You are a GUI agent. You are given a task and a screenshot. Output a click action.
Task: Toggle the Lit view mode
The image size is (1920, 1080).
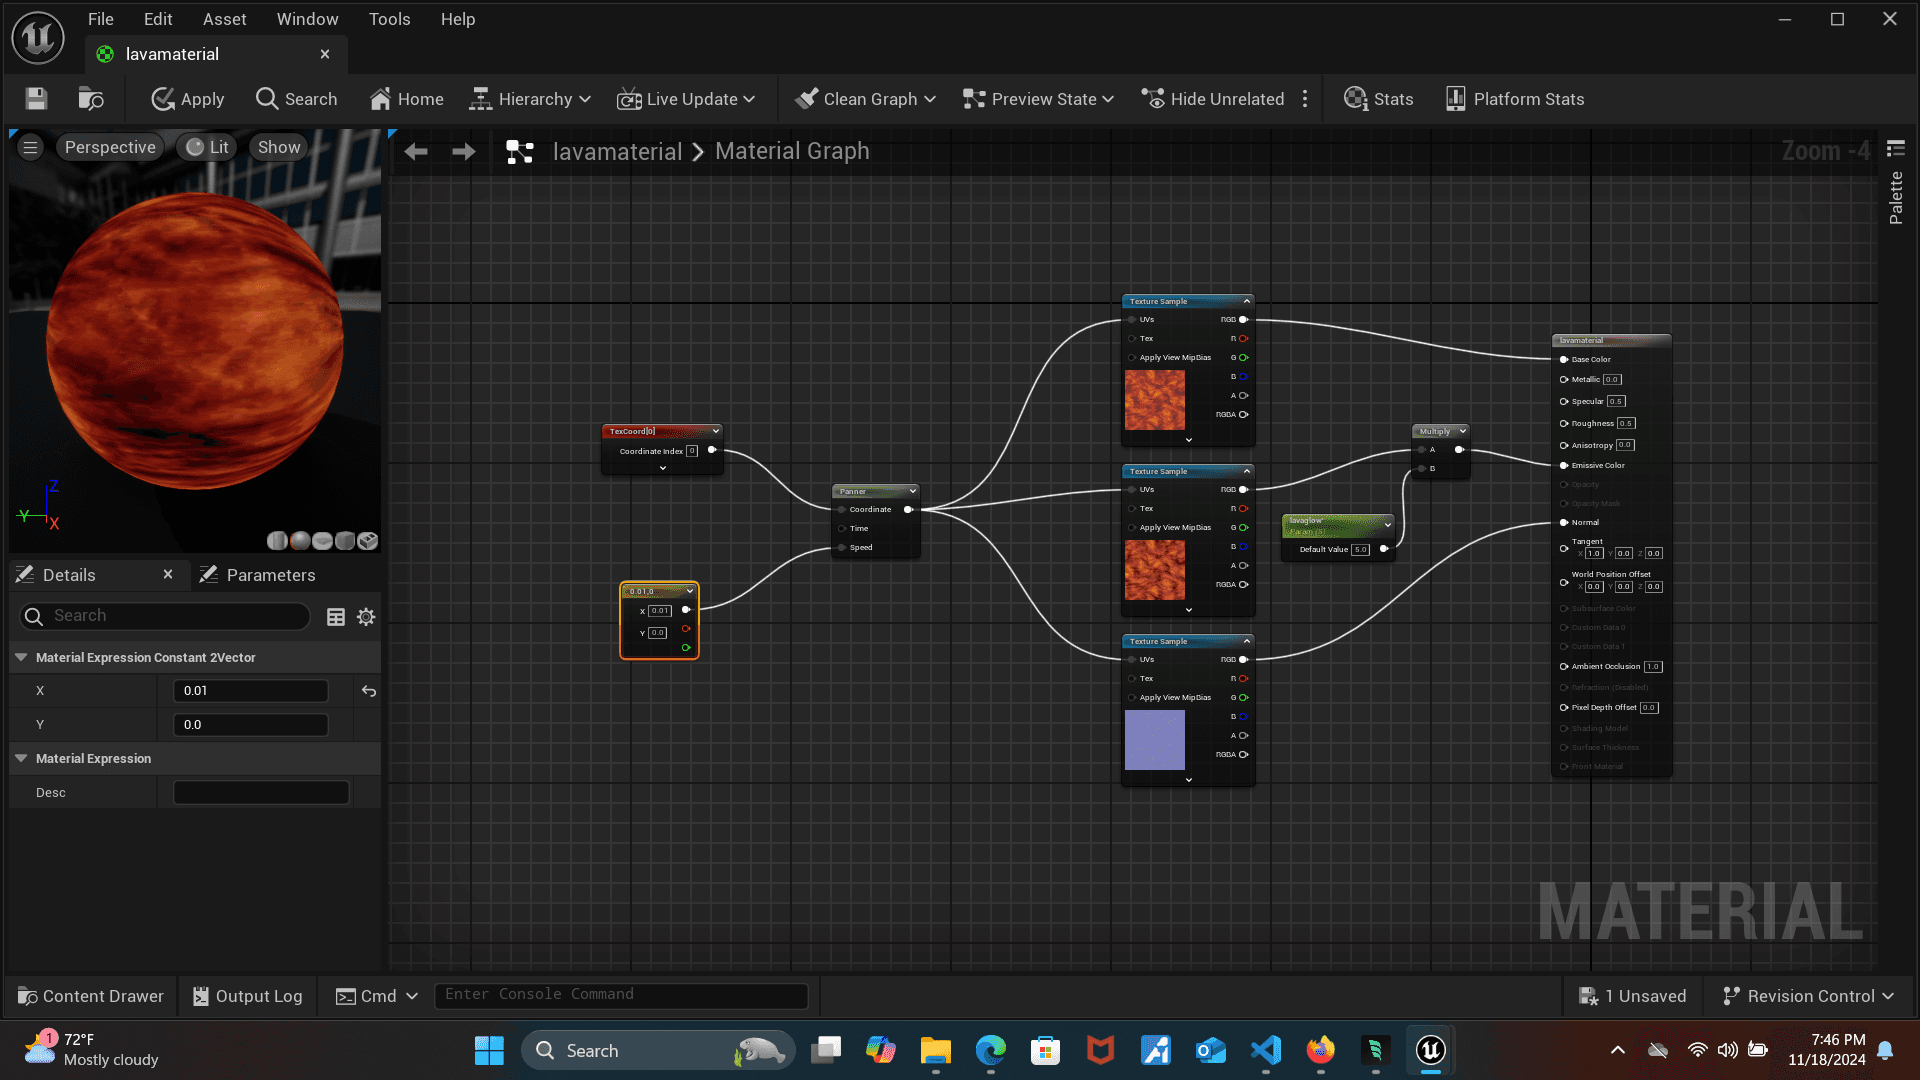coord(207,147)
